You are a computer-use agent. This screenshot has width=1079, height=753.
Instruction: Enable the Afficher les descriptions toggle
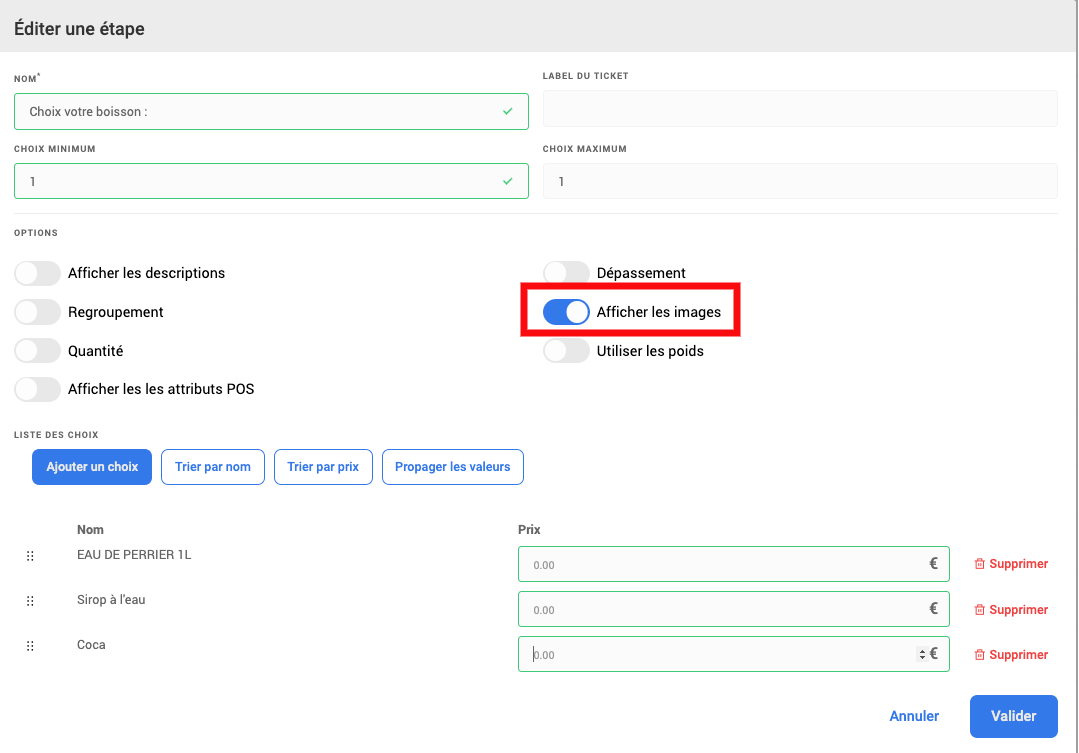pos(38,273)
